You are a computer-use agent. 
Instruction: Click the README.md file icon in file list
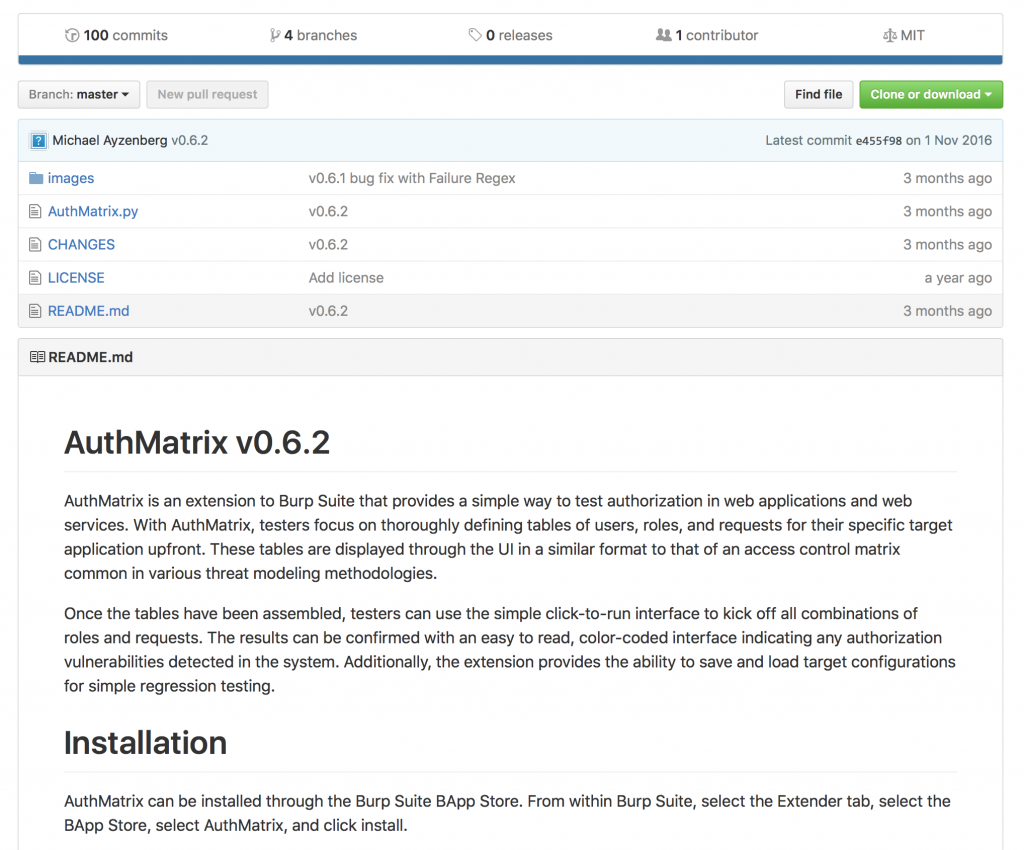point(35,311)
